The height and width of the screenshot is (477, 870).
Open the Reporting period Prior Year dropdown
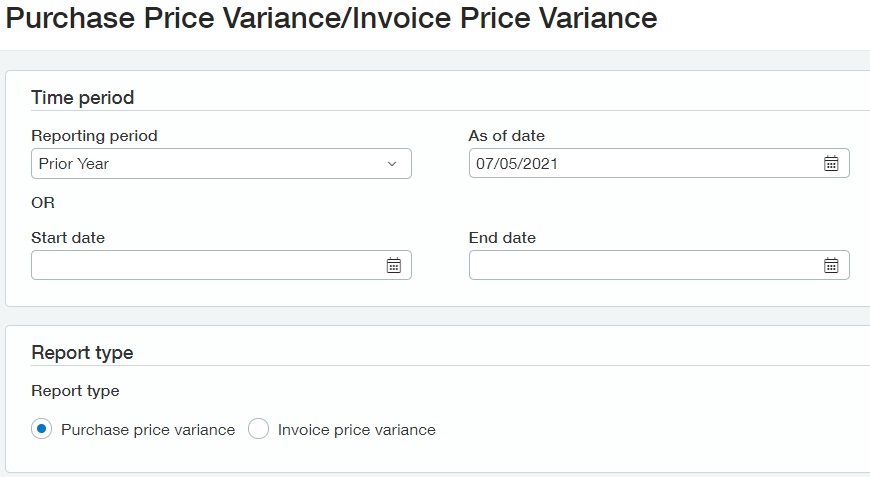221,164
